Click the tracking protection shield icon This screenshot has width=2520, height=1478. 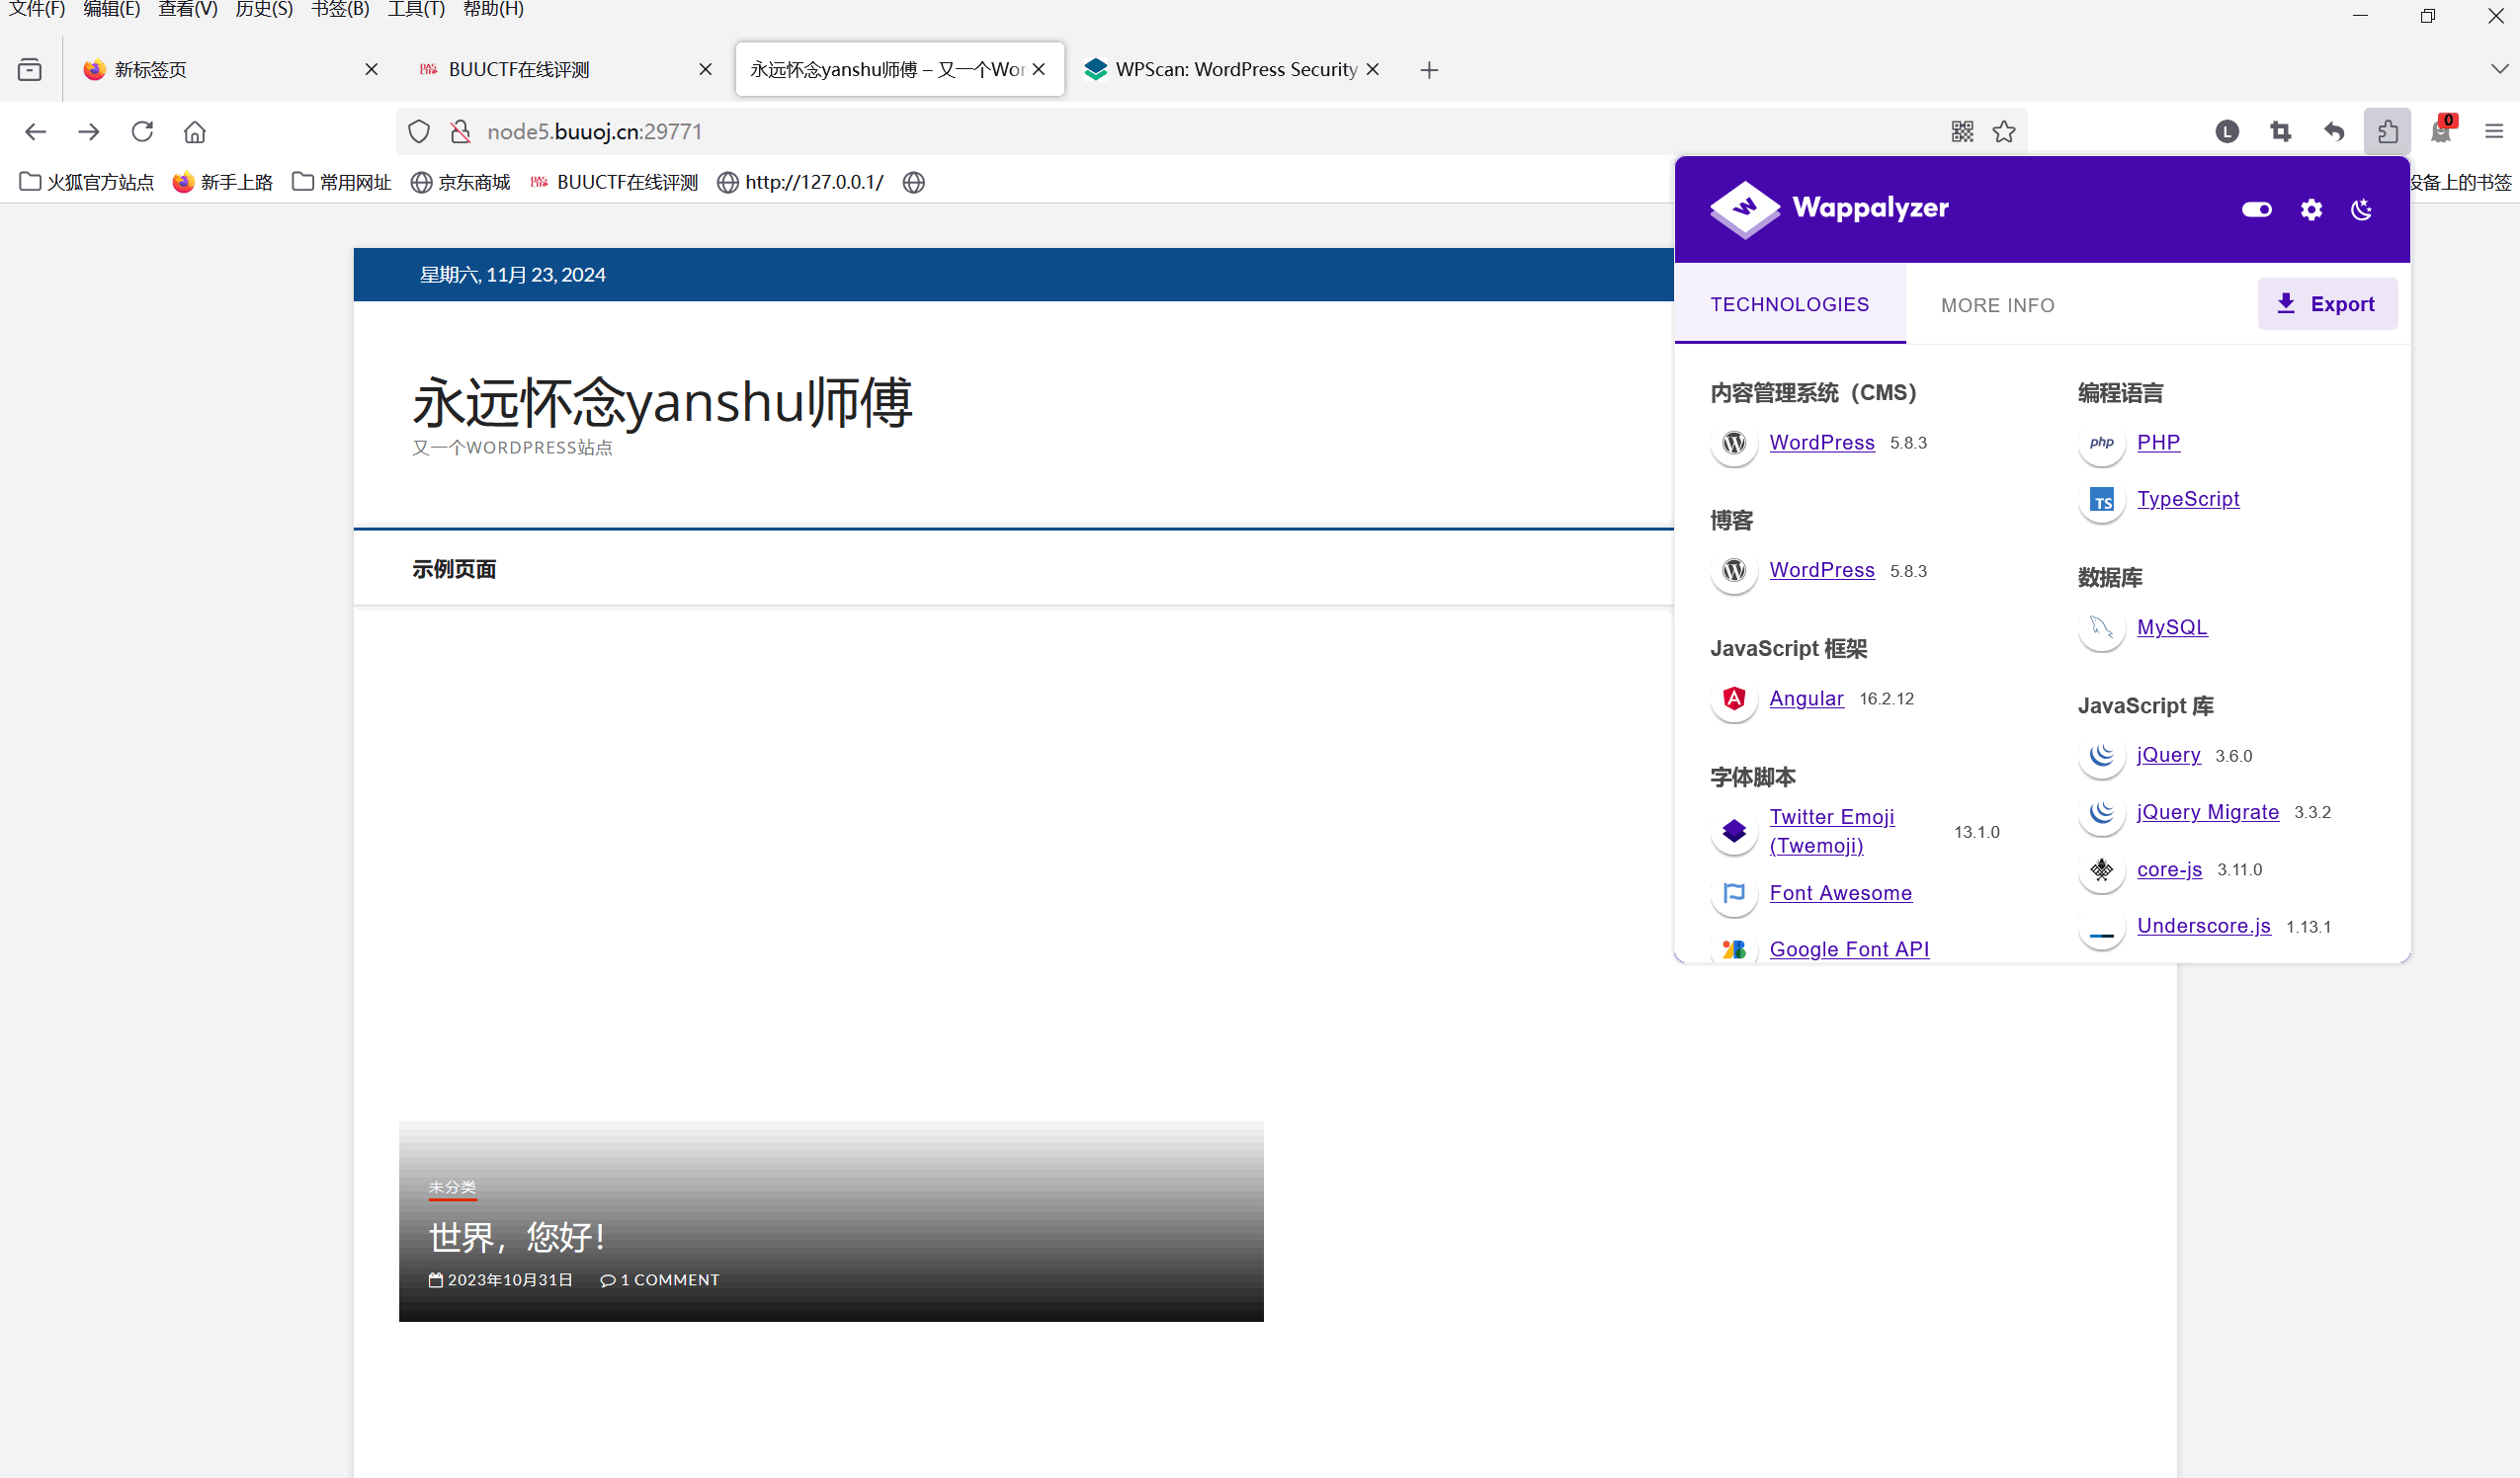click(419, 131)
